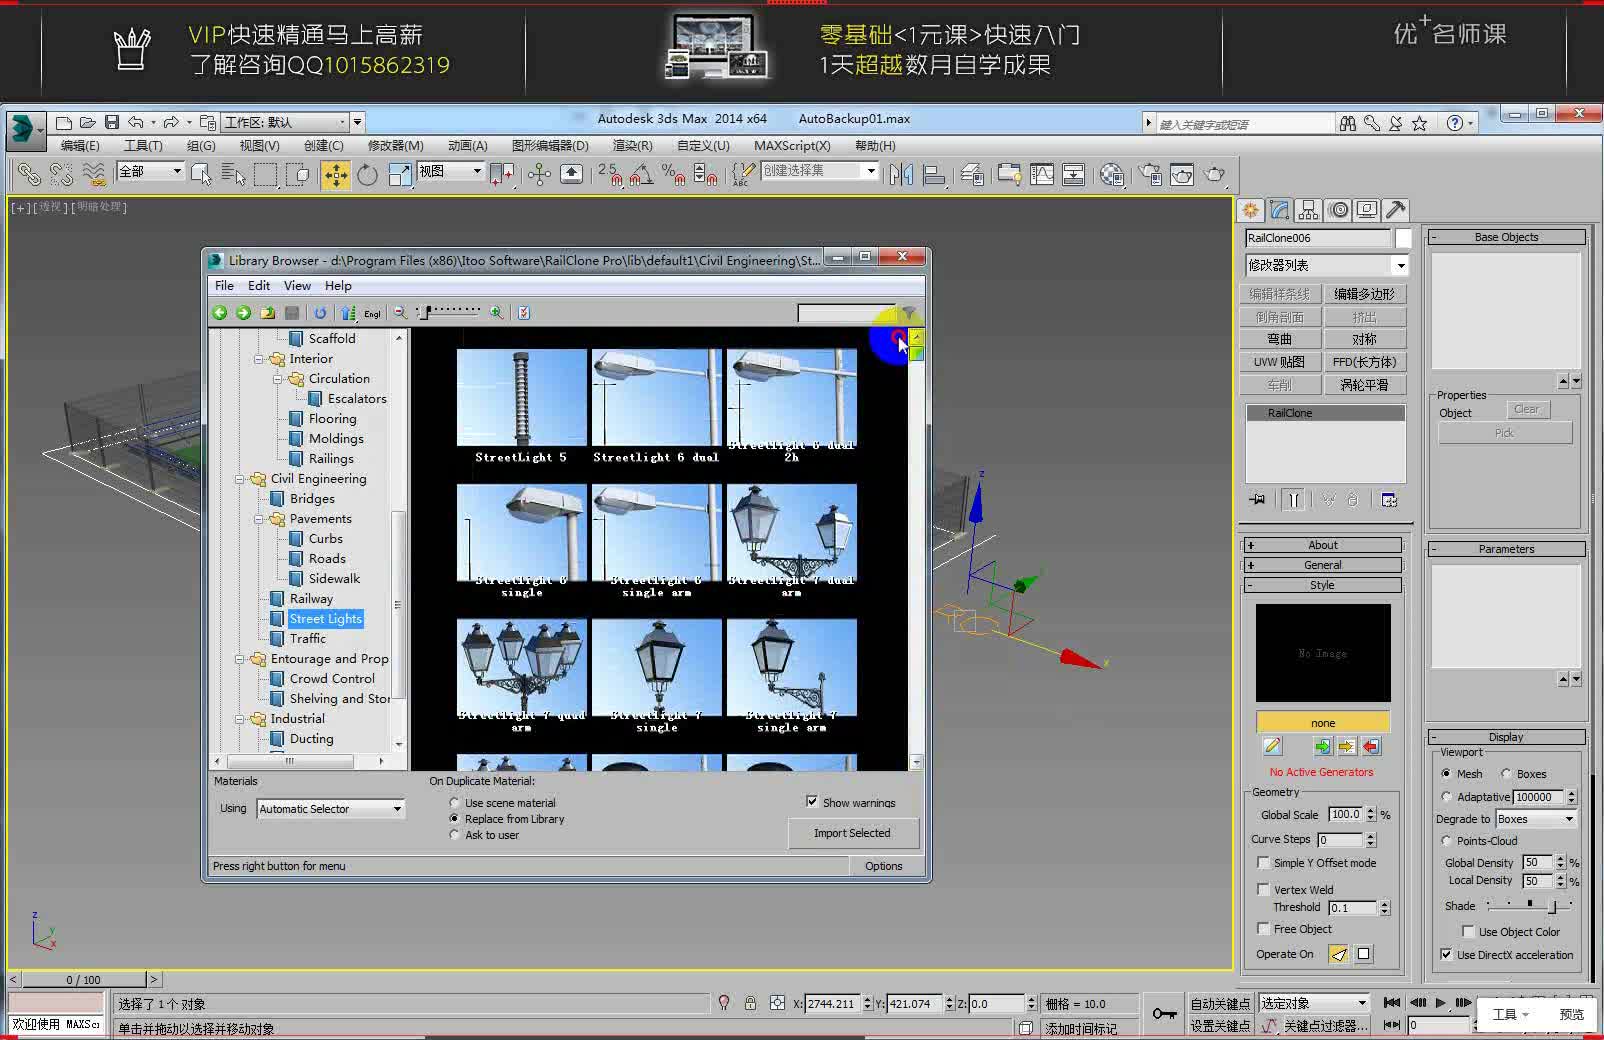Select the Select and Move tool
1604x1040 pixels.
coord(336,174)
